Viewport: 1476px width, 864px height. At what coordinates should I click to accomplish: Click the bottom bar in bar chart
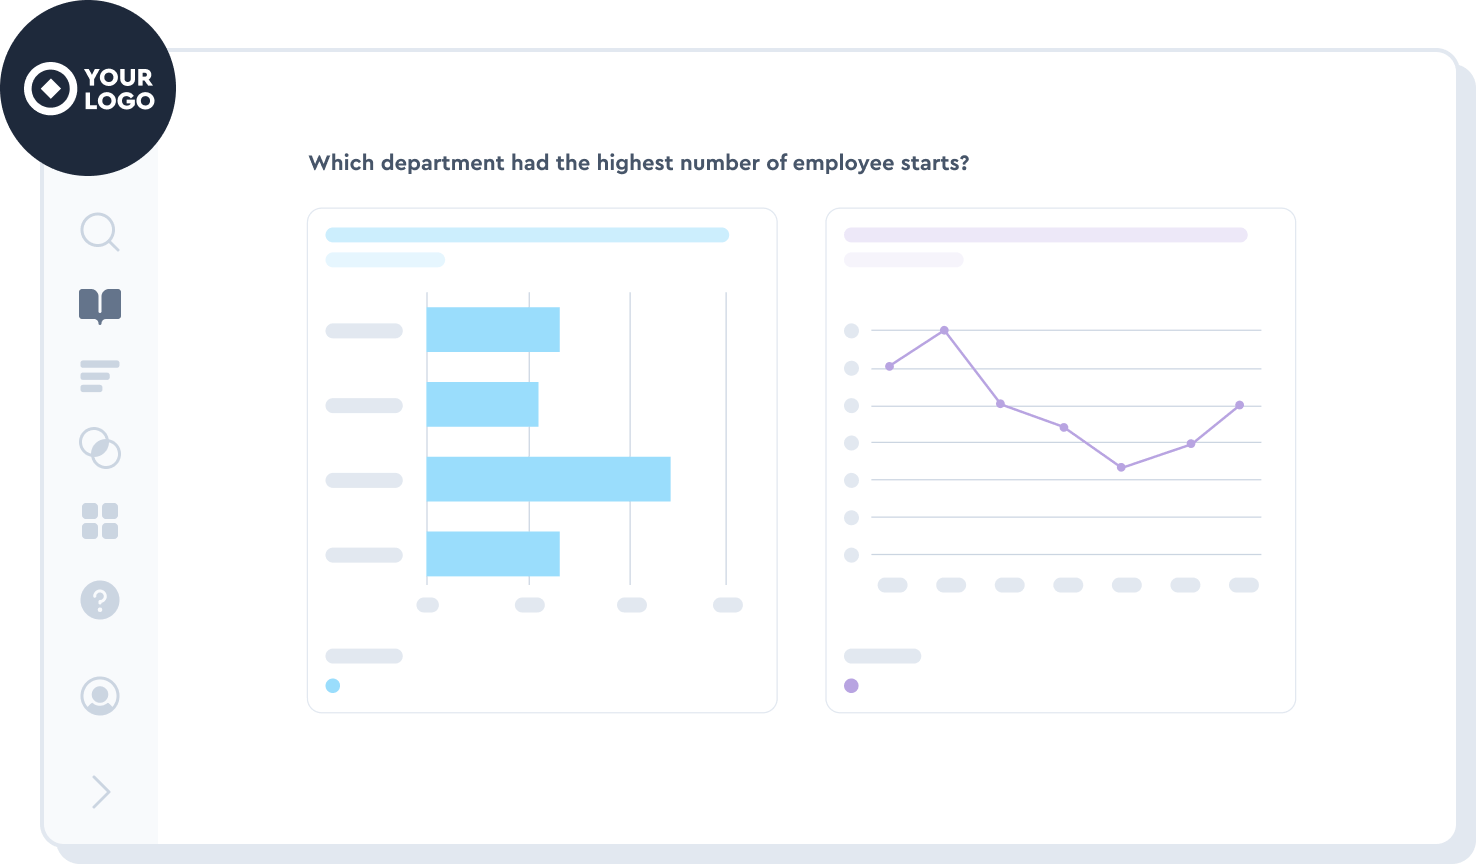point(493,554)
